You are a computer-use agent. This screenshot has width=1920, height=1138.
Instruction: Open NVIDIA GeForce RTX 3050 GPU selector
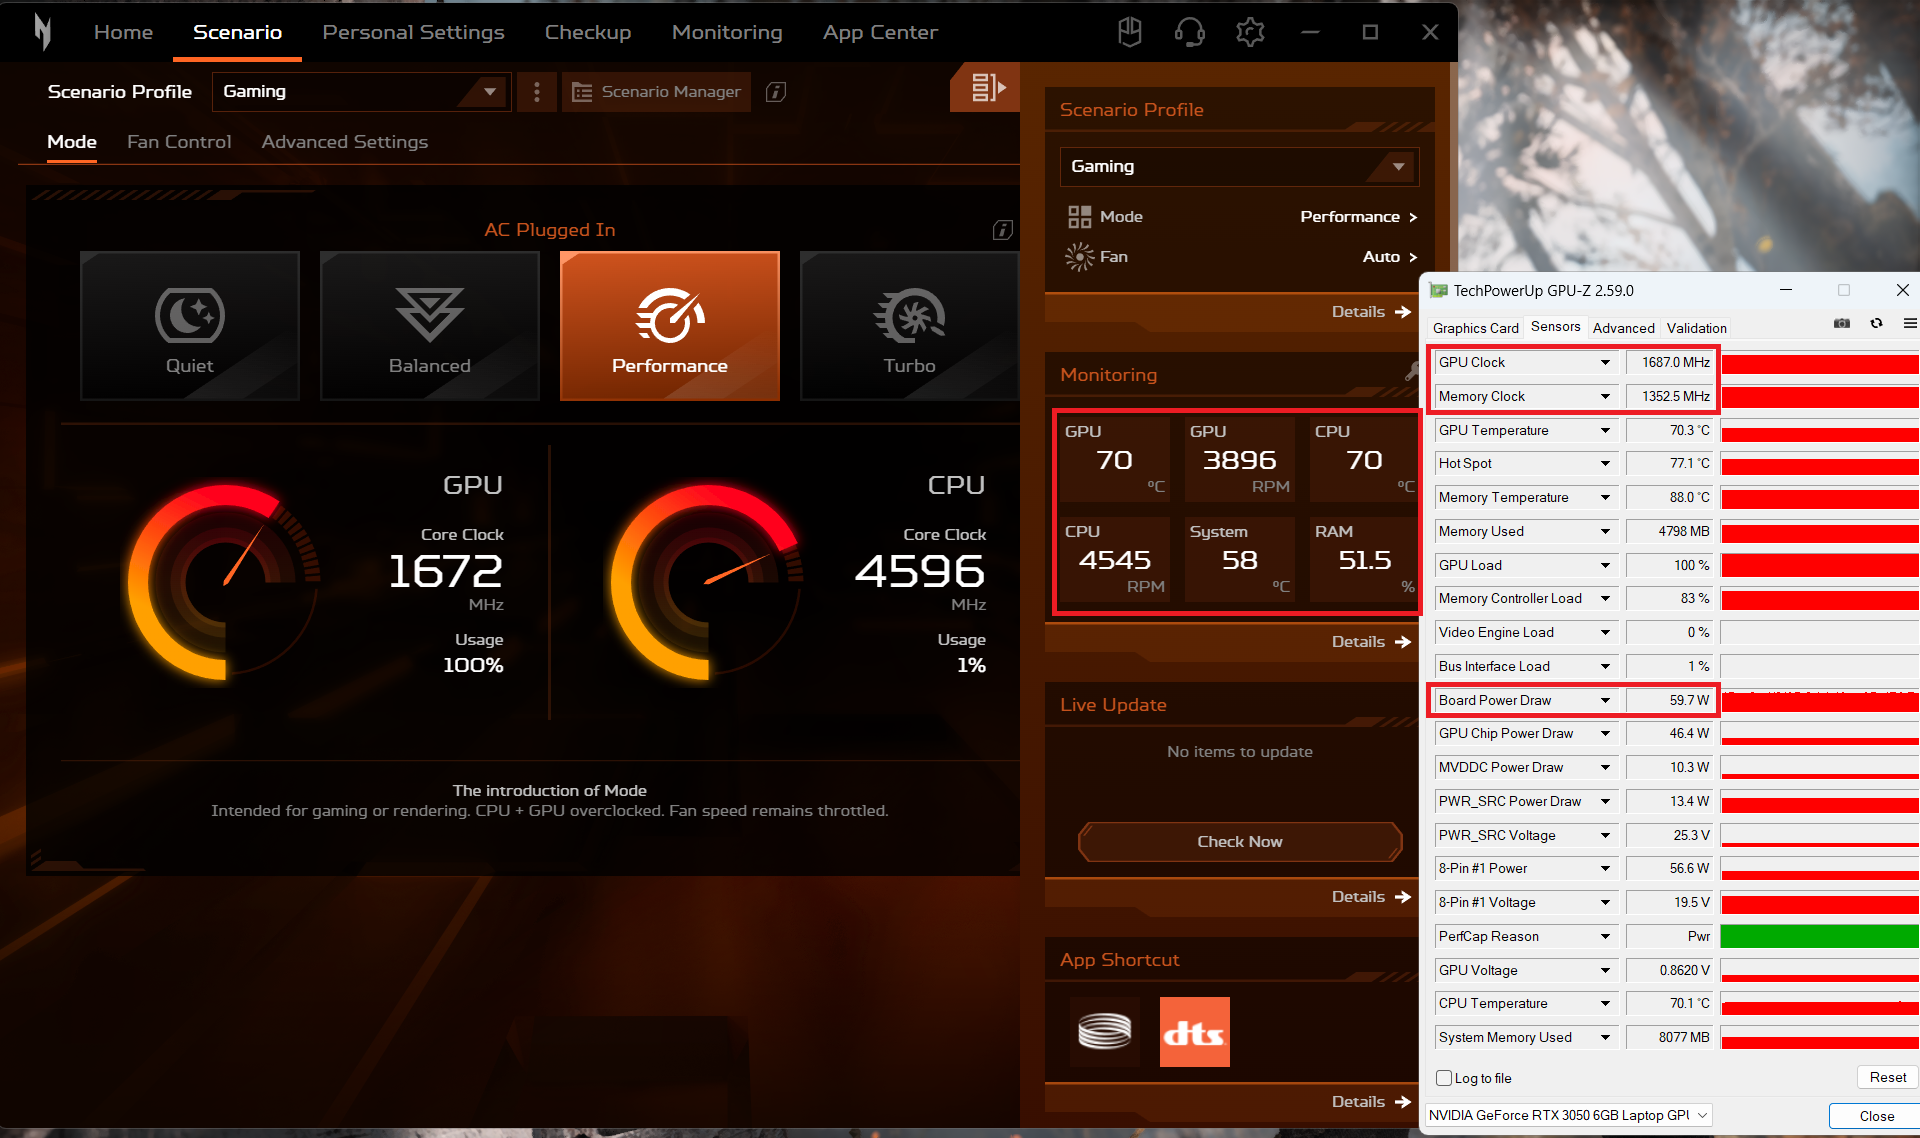[1568, 1115]
